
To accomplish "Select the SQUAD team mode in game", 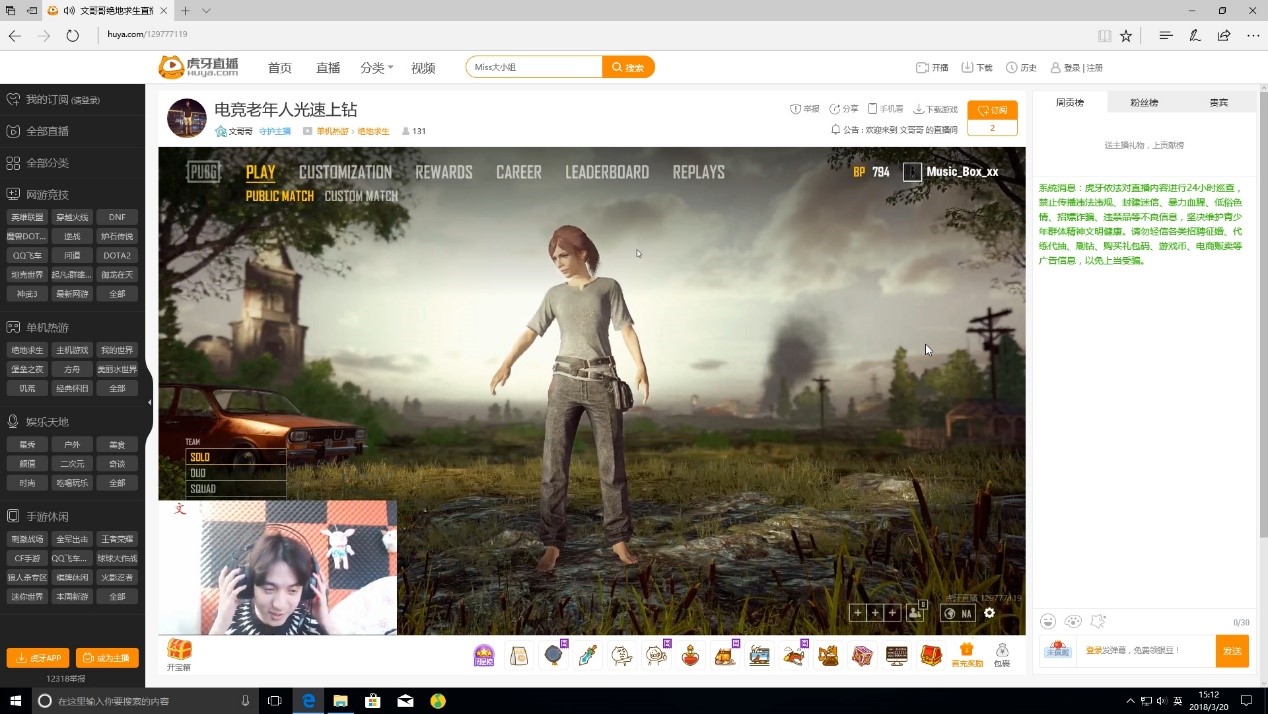I will 236,489.
